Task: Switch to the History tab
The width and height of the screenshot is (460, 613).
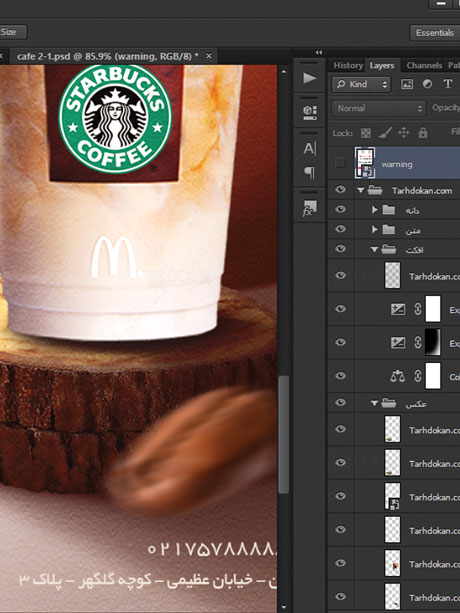Action: coord(348,65)
